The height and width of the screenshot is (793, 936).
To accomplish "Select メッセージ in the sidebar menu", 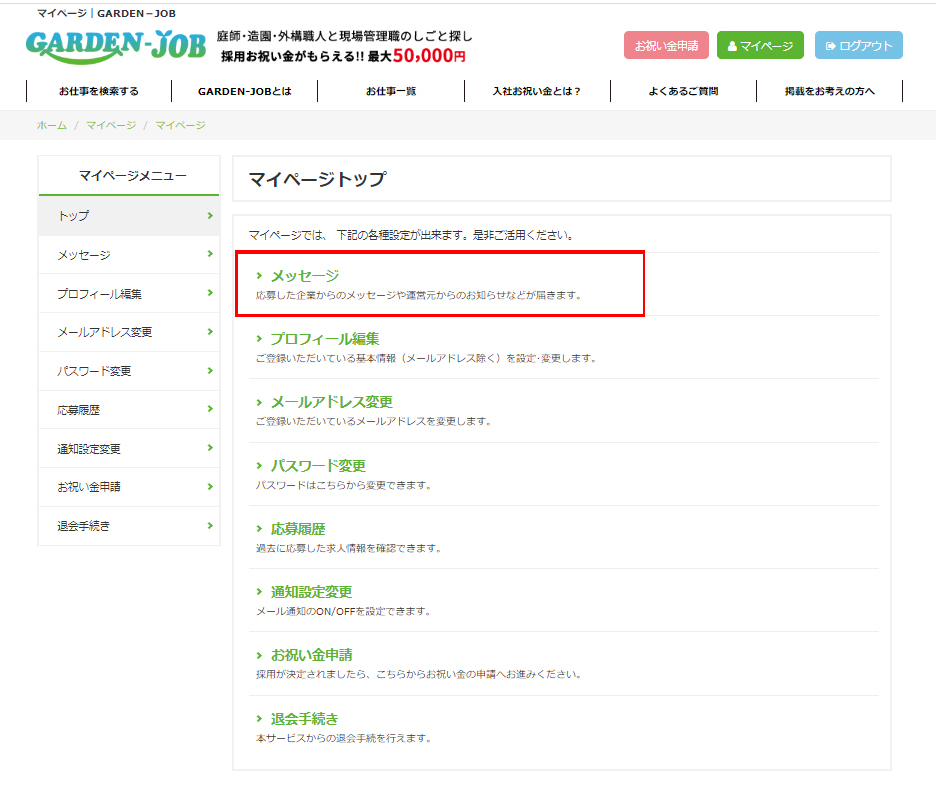I will pos(129,255).
